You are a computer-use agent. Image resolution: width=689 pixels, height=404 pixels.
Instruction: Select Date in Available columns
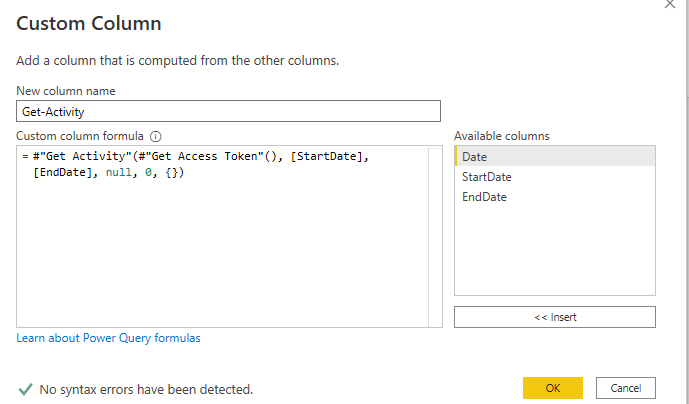point(555,157)
